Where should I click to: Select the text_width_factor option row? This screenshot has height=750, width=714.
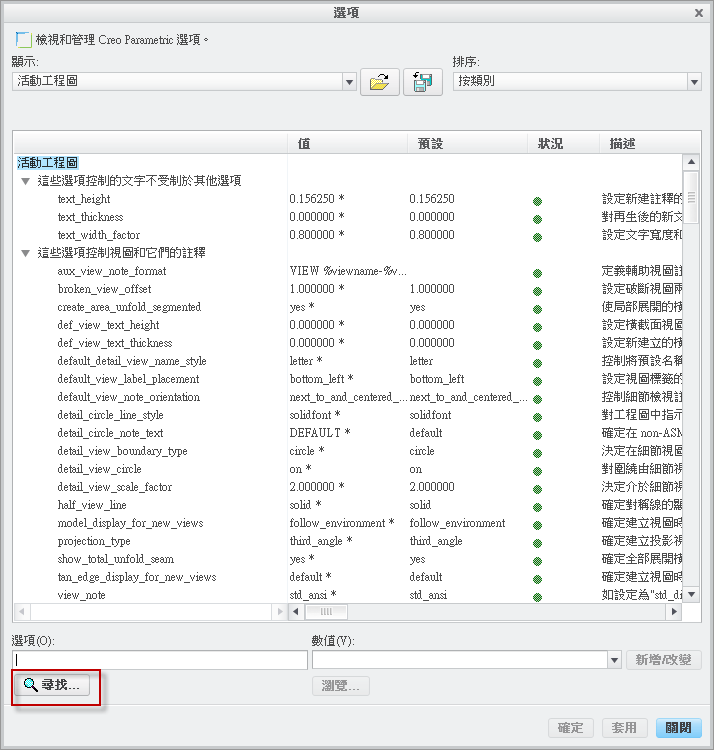point(99,235)
